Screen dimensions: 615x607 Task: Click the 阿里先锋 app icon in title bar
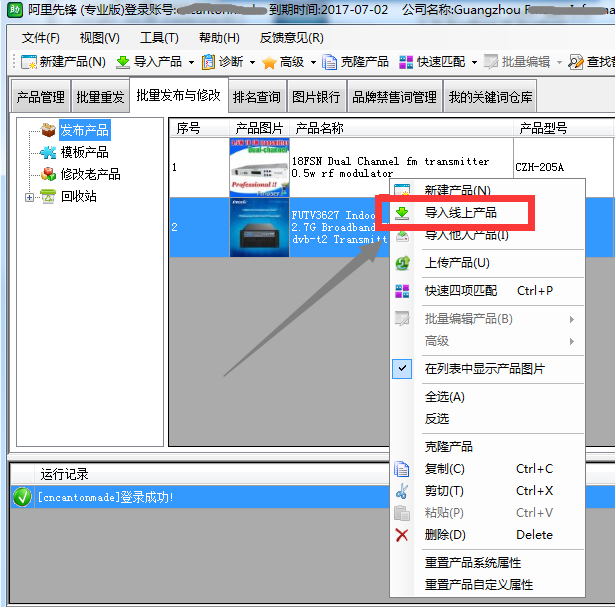pyautogui.click(x=15, y=9)
